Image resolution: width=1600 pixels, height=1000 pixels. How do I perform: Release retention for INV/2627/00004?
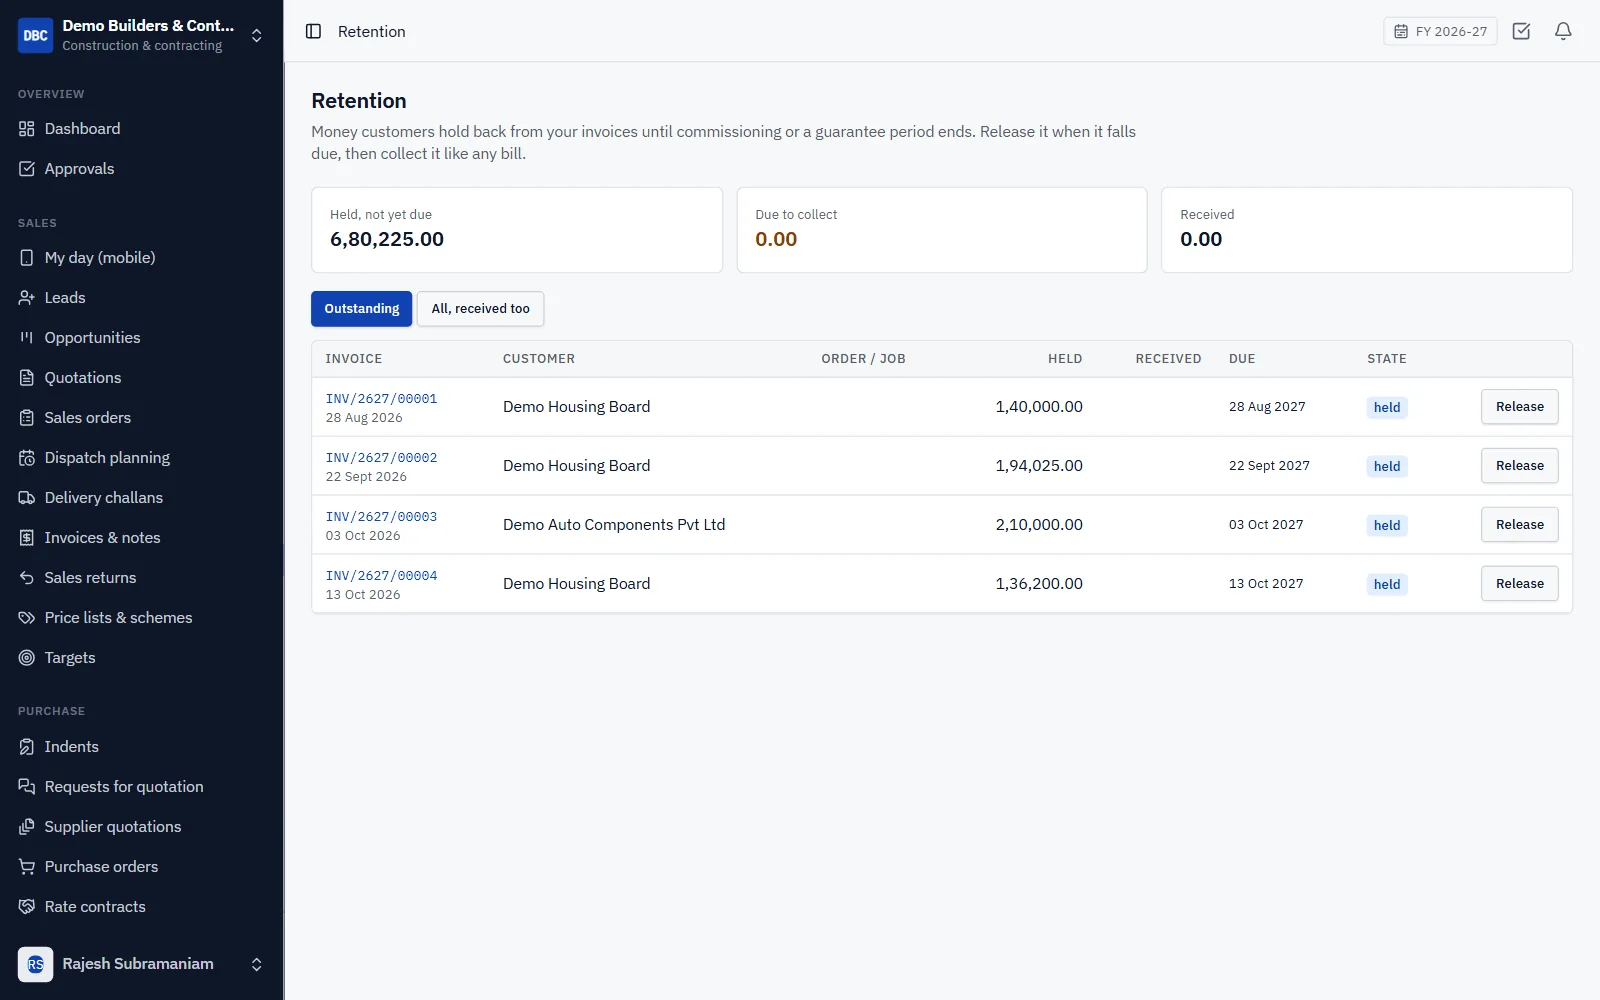click(1519, 584)
